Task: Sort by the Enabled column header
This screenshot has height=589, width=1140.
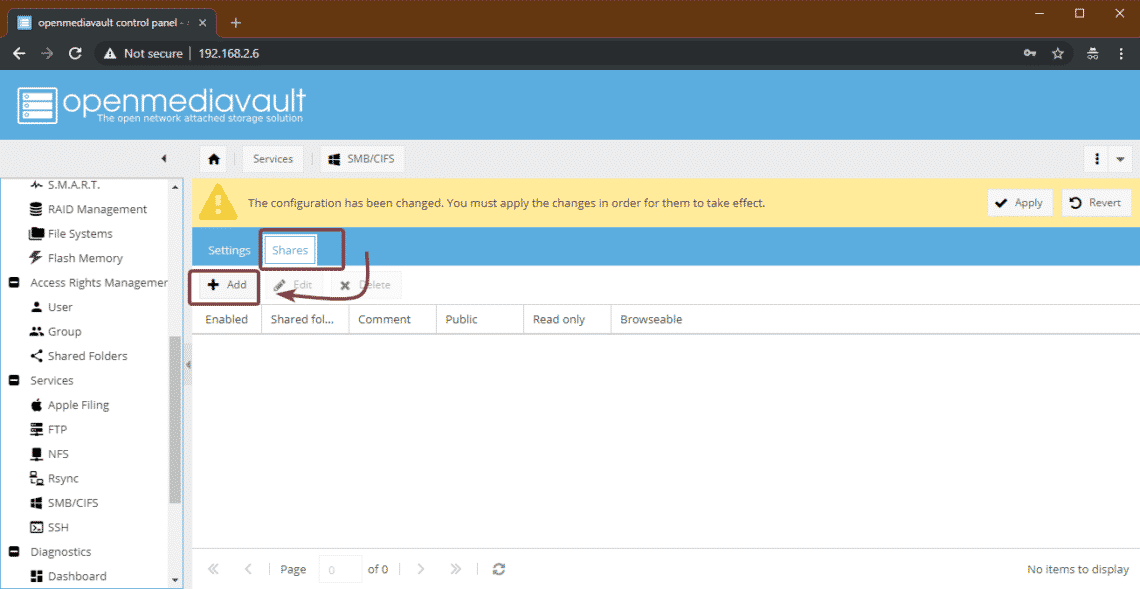Action: pyautogui.click(x=227, y=319)
